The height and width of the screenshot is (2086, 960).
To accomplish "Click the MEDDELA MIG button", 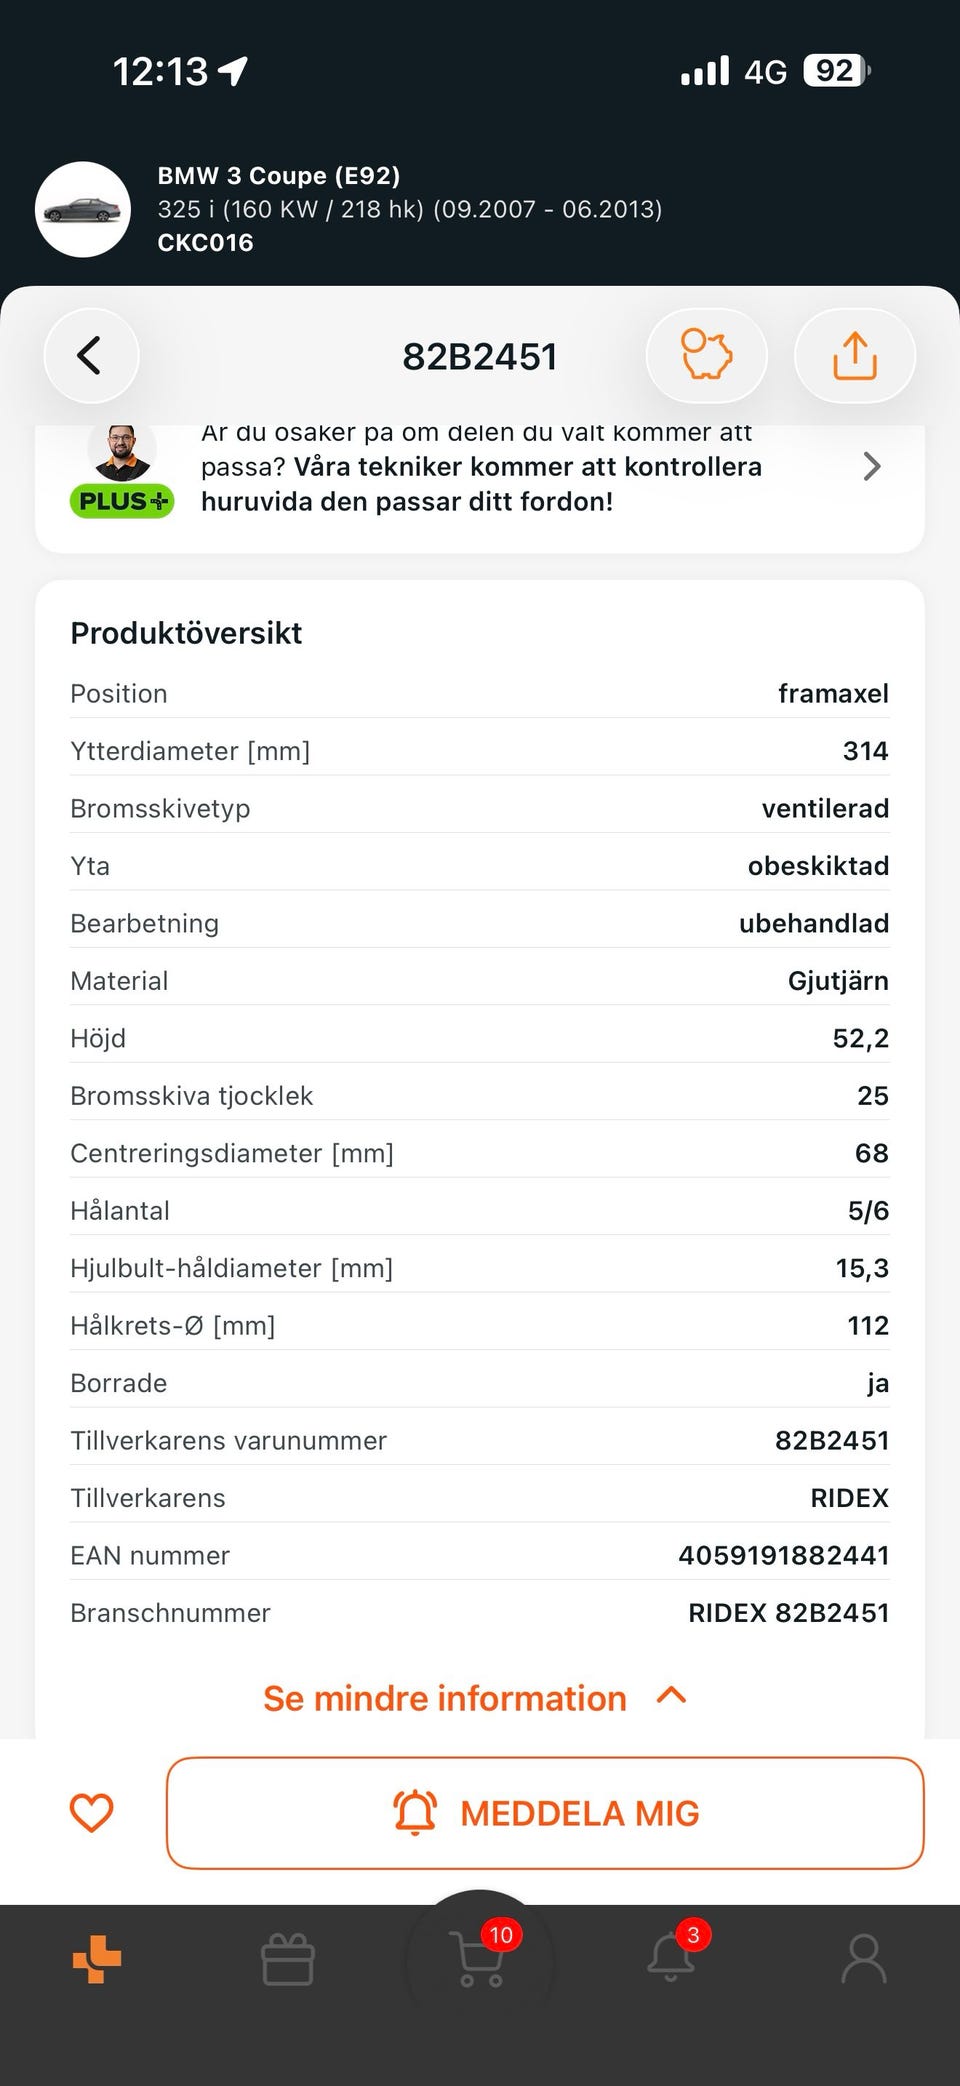I will (545, 1813).
